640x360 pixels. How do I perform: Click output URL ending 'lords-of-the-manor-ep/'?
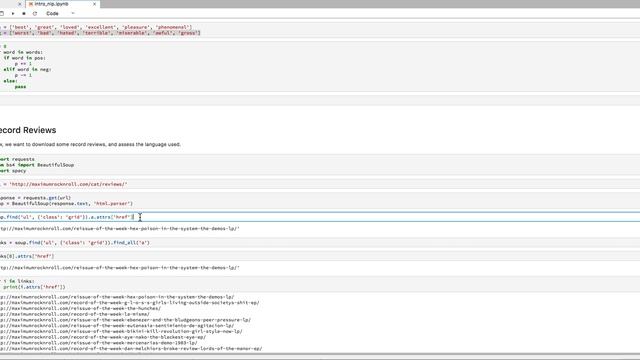point(131,349)
